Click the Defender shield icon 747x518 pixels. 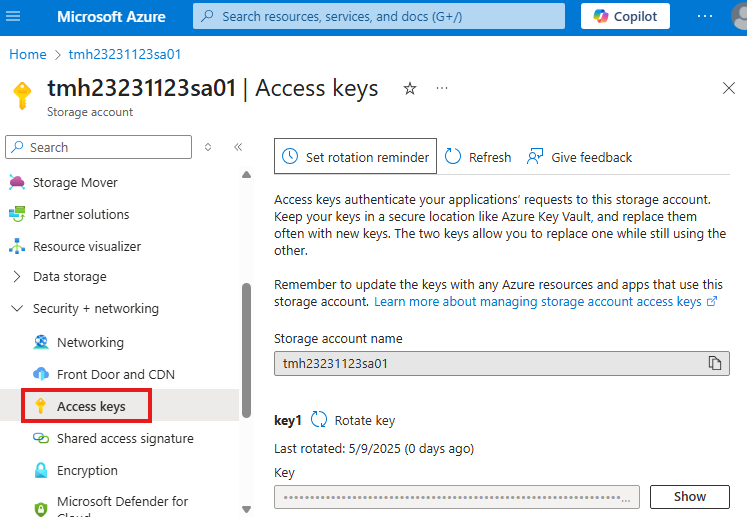click(41, 509)
